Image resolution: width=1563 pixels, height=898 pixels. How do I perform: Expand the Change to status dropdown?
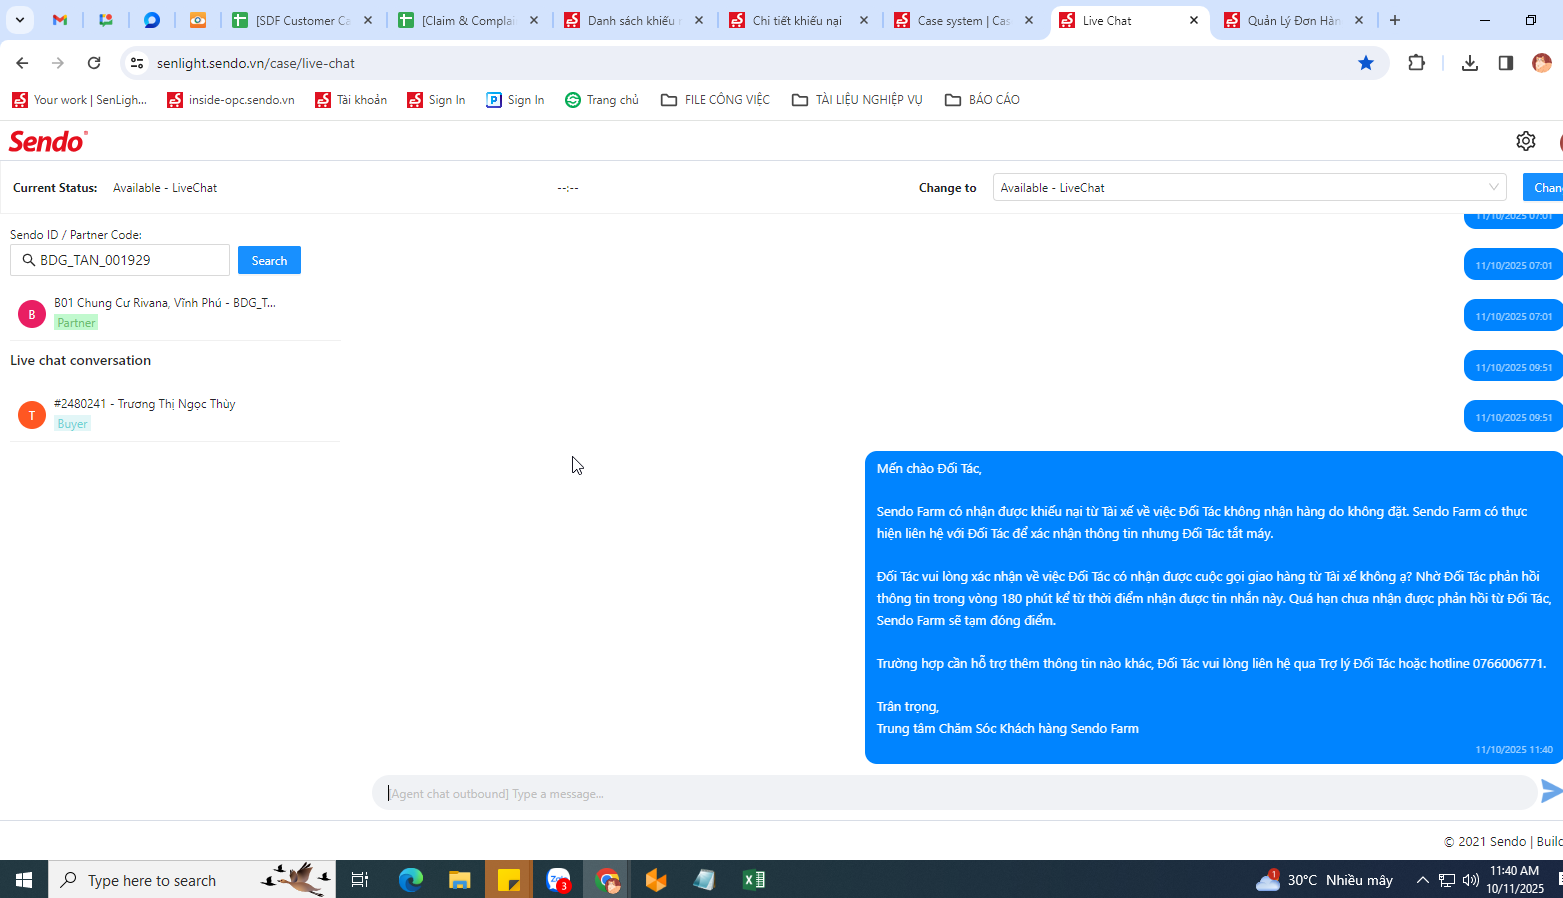pos(1250,188)
